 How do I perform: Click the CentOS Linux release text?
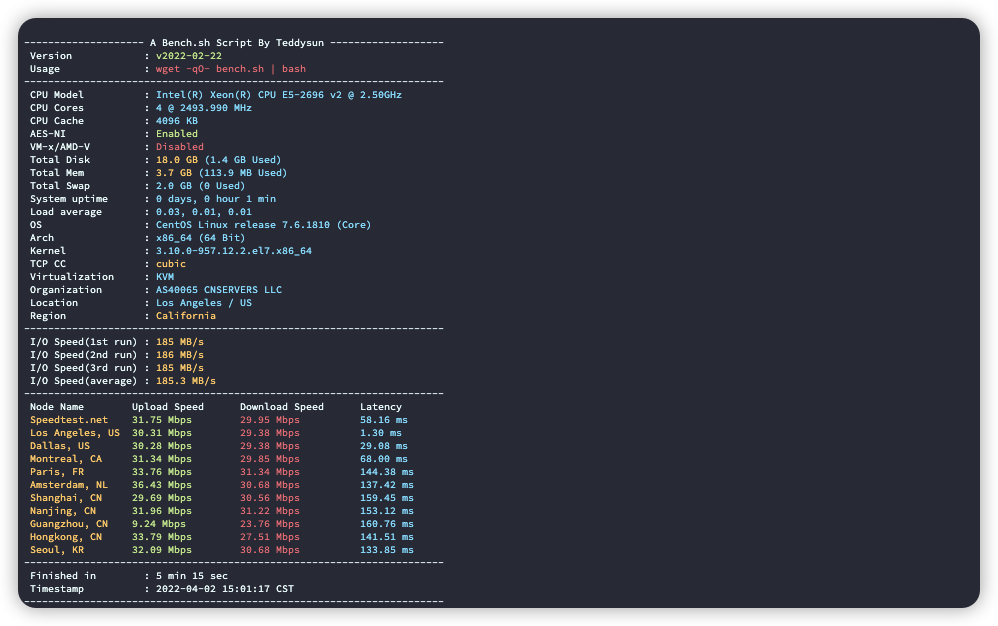pyautogui.click(x=263, y=225)
